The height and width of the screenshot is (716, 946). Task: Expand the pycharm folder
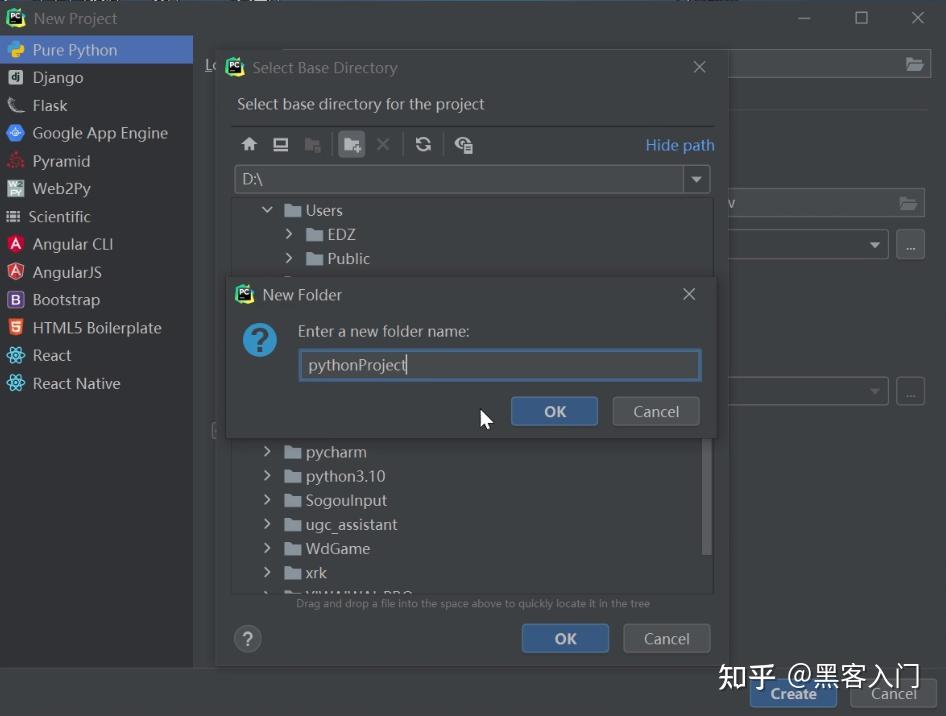[266, 452]
